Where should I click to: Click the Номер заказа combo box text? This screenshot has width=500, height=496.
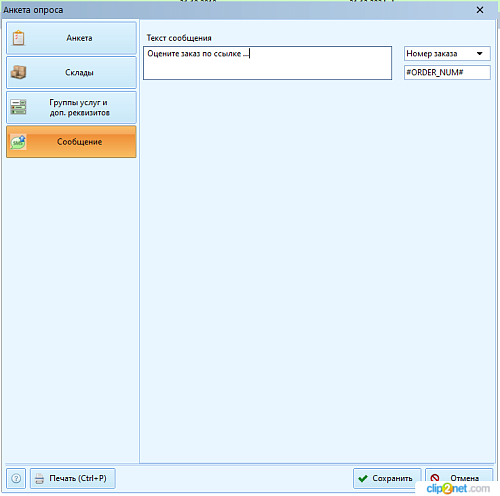click(x=432, y=54)
